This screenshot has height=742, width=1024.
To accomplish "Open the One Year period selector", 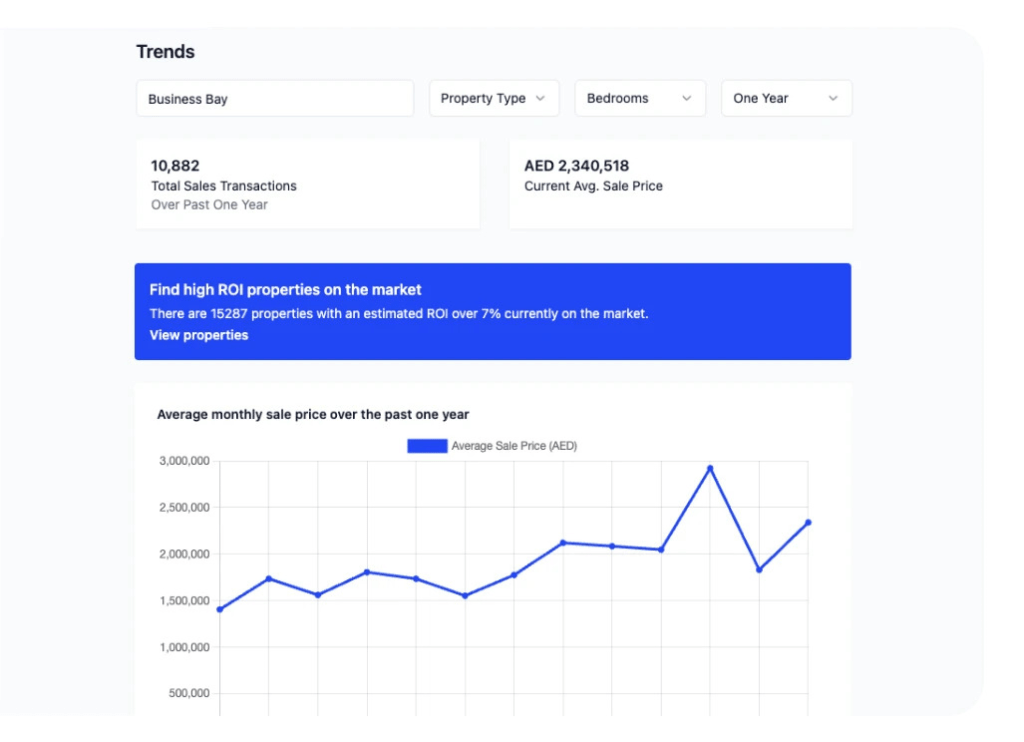I will [x=786, y=98].
